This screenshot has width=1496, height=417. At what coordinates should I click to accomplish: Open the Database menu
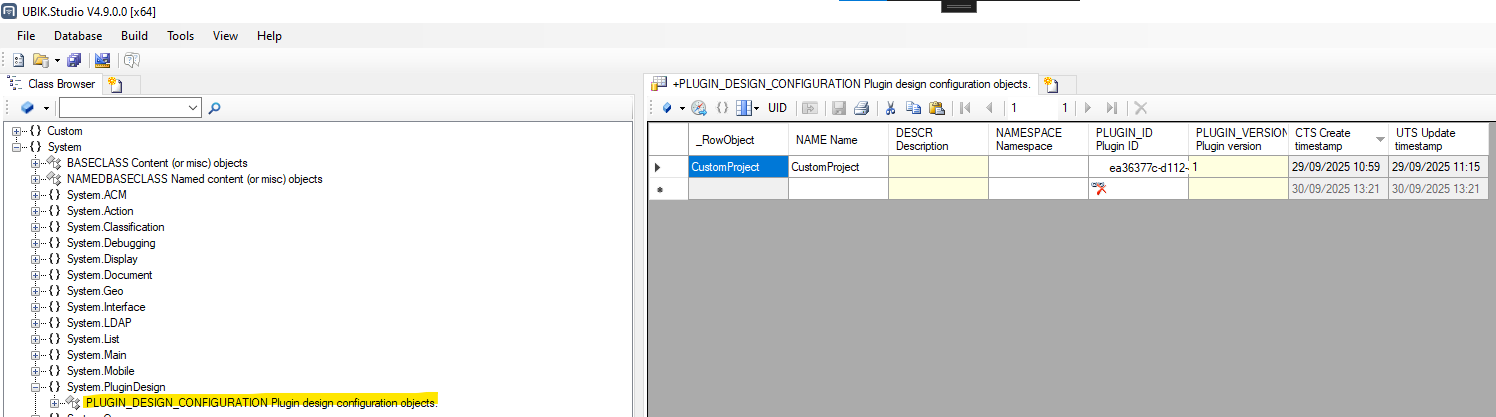(x=78, y=36)
